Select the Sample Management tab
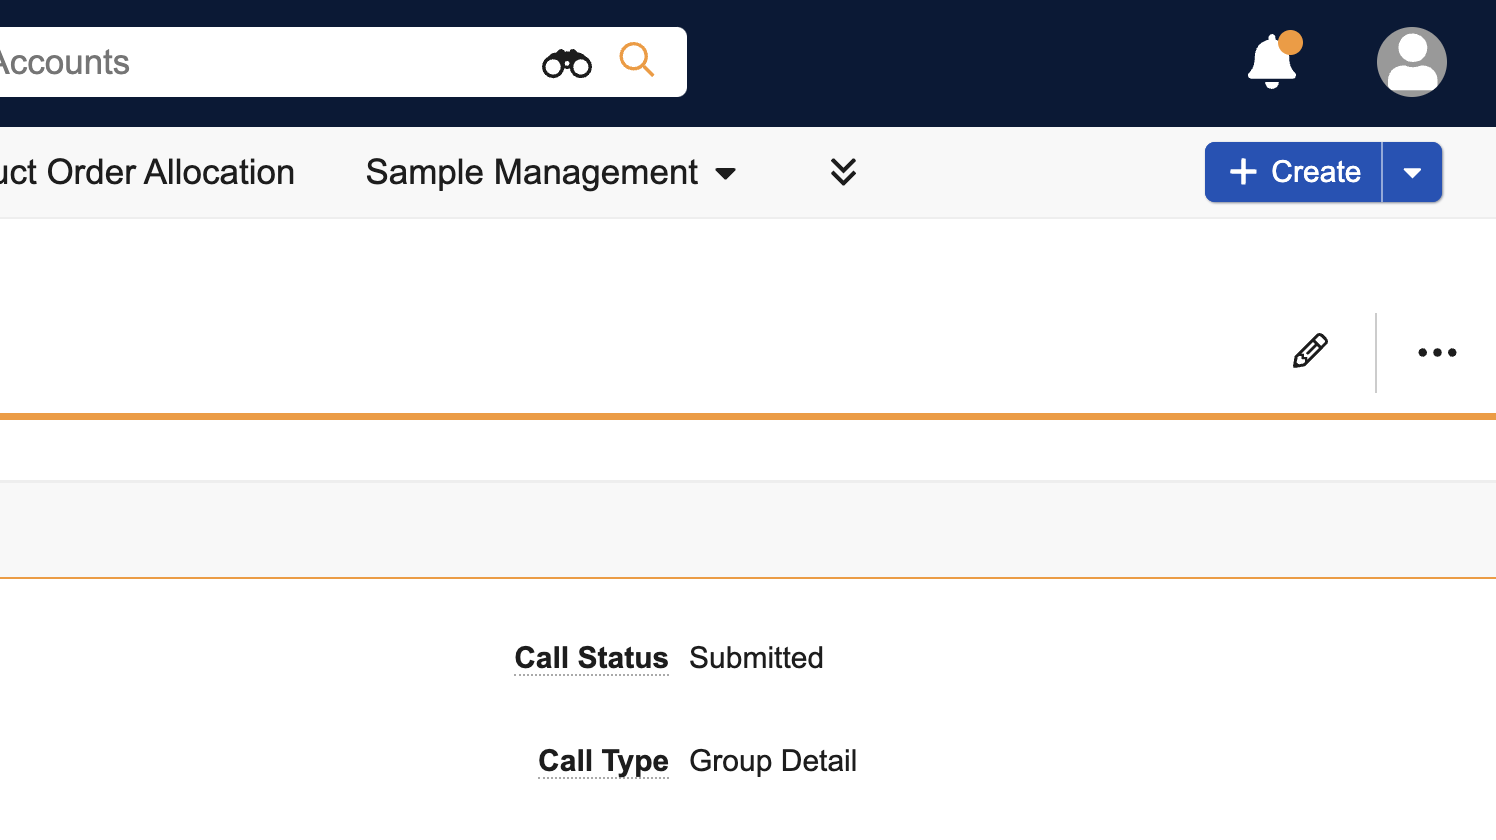 [x=531, y=172]
